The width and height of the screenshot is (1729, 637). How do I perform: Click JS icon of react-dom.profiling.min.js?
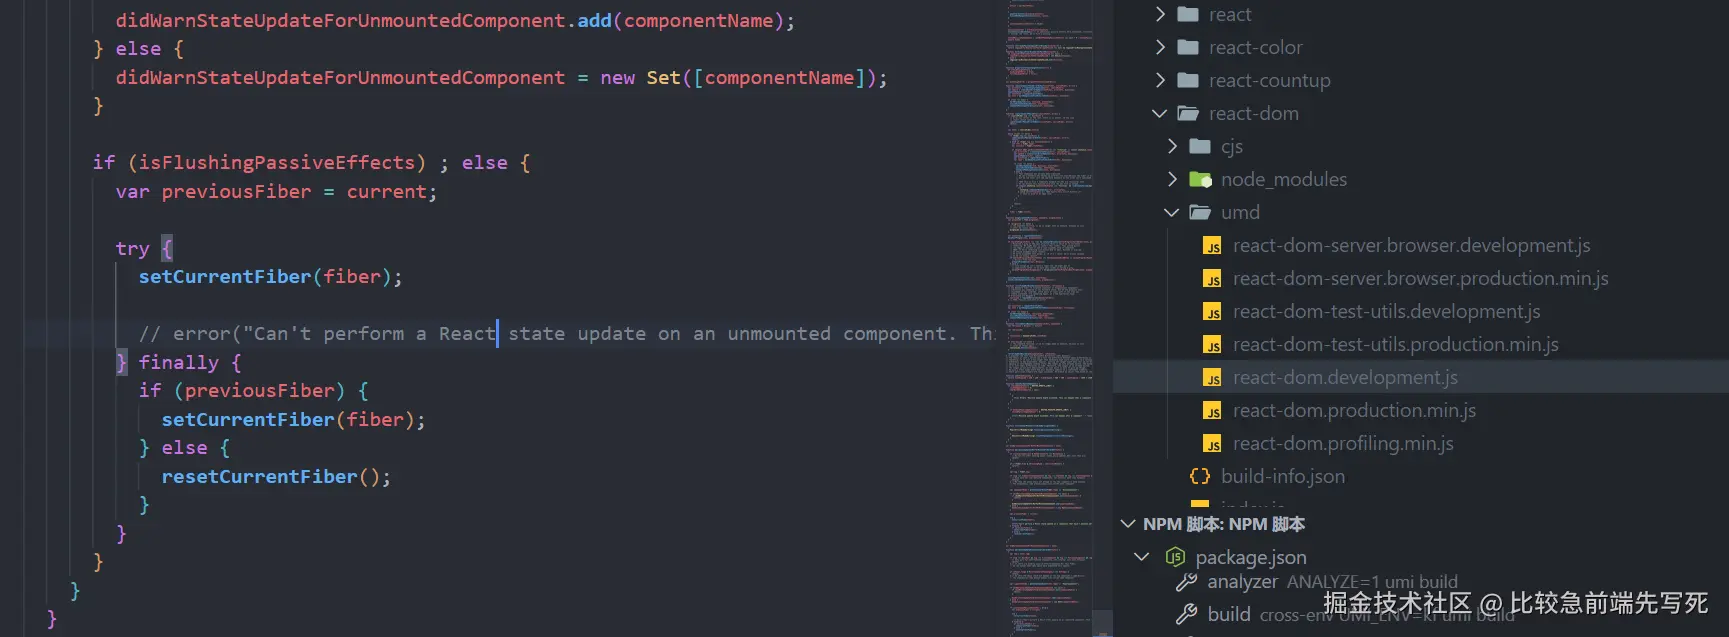[x=1212, y=444]
